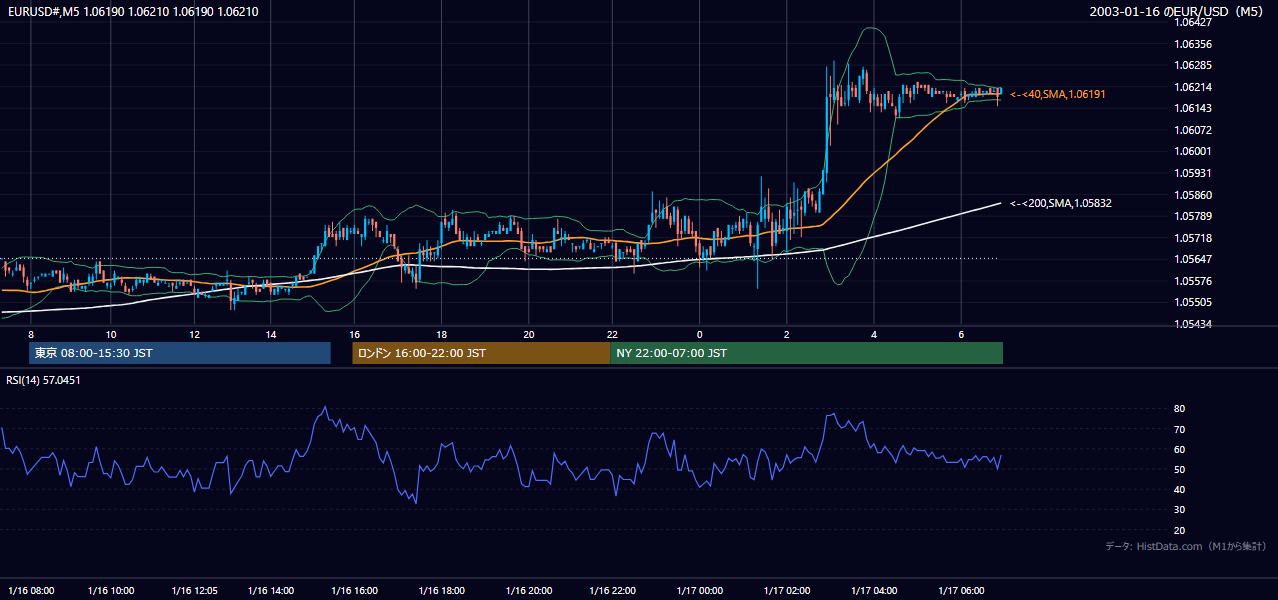
Task: Click the 1/16 12:05 time label
Action: point(195,591)
